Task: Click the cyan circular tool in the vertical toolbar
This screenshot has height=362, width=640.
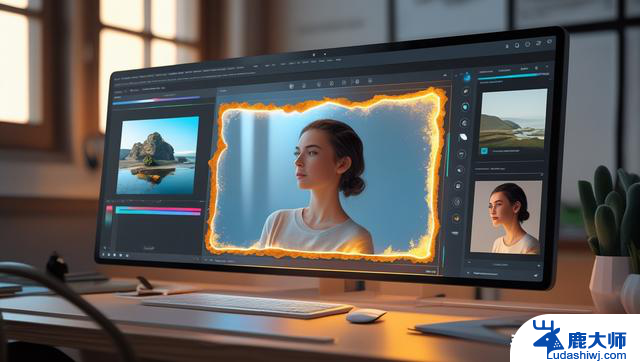Action: click(465, 107)
